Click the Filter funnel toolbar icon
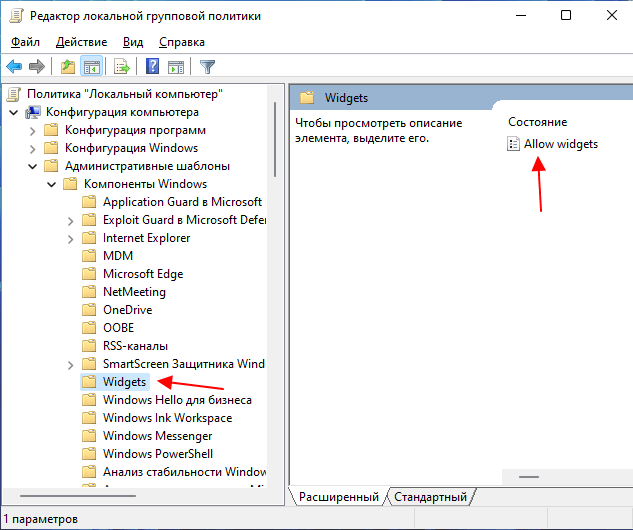The image size is (633, 530). point(208,67)
